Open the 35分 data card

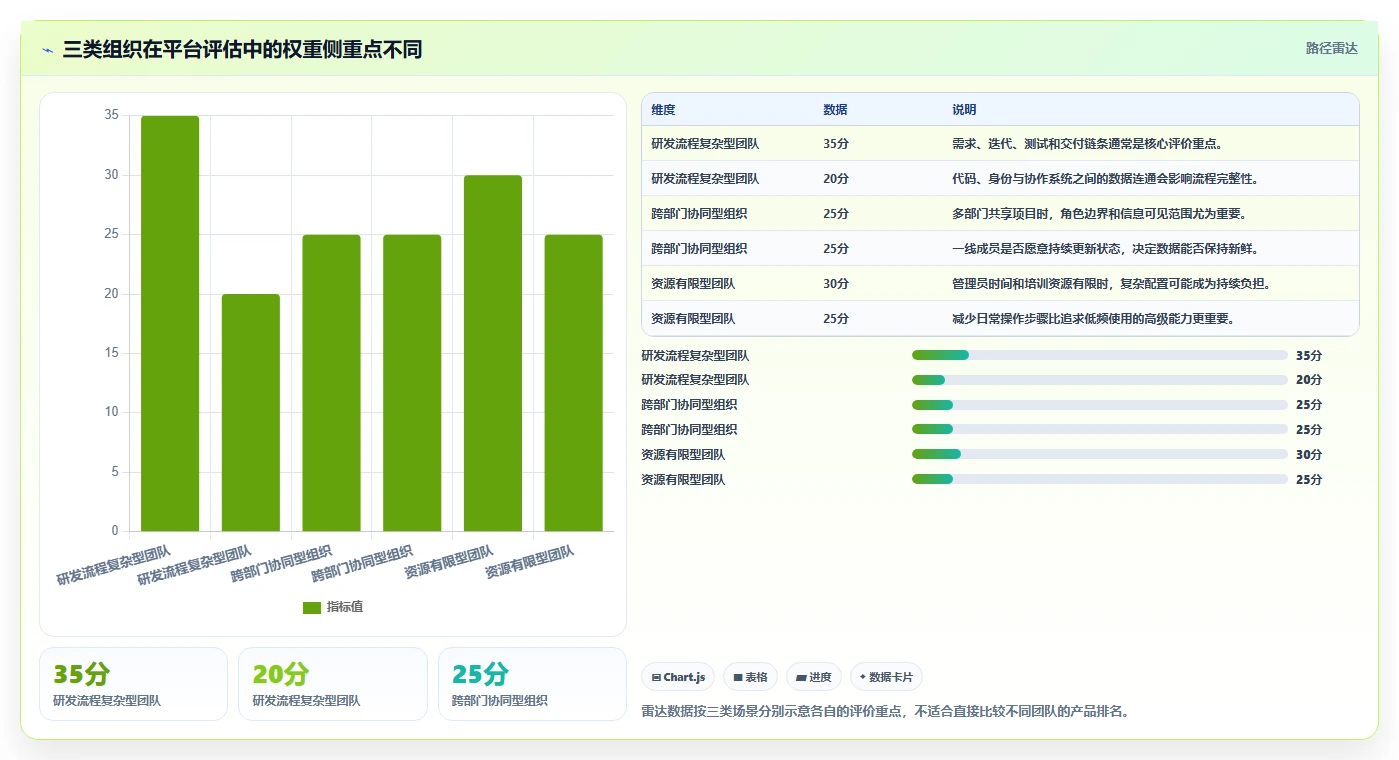[133, 684]
